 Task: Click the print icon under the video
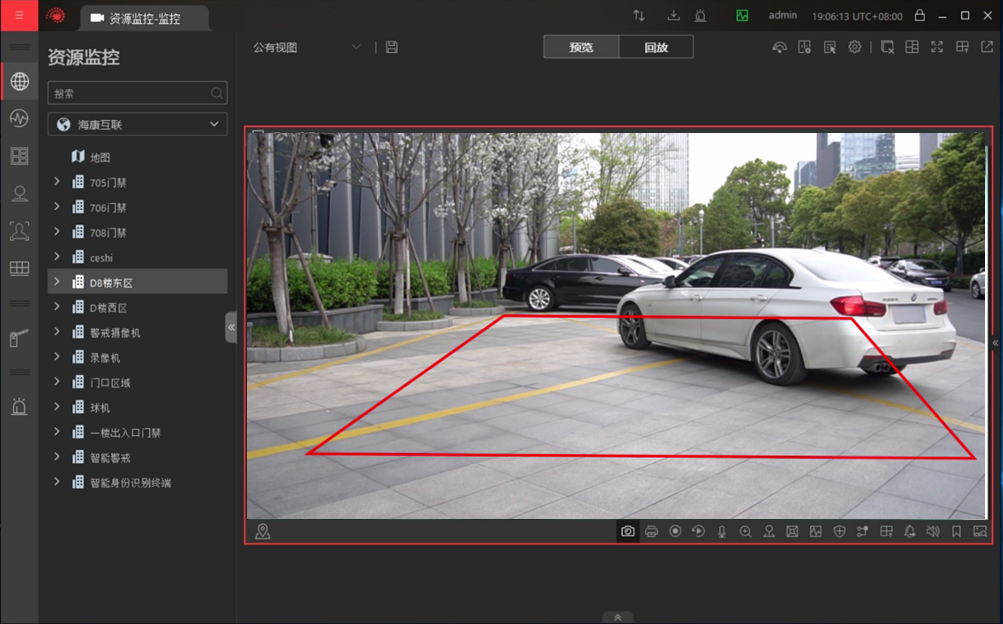651,531
